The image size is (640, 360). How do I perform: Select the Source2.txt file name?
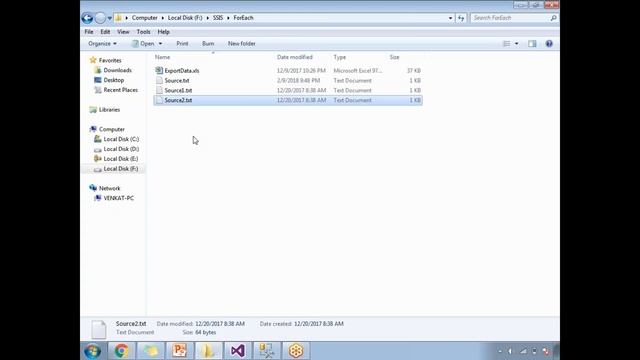click(x=178, y=100)
